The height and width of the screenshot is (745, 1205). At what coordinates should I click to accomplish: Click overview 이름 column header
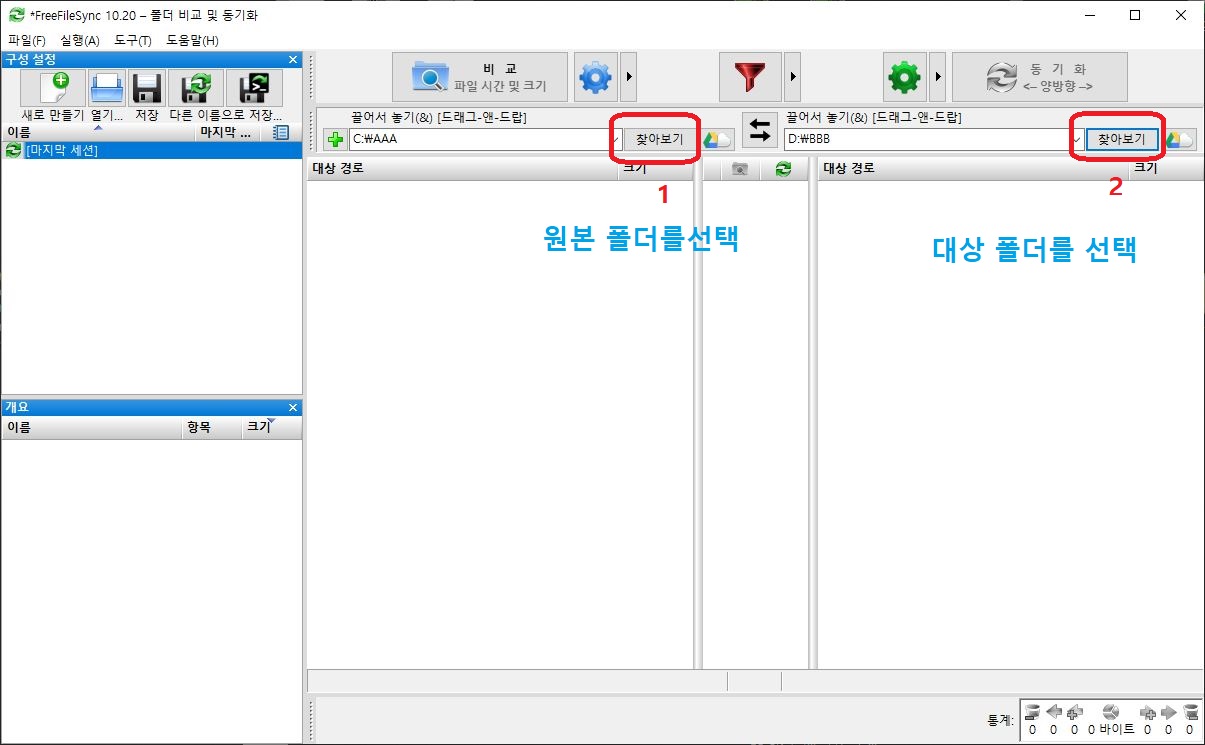click(92, 427)
